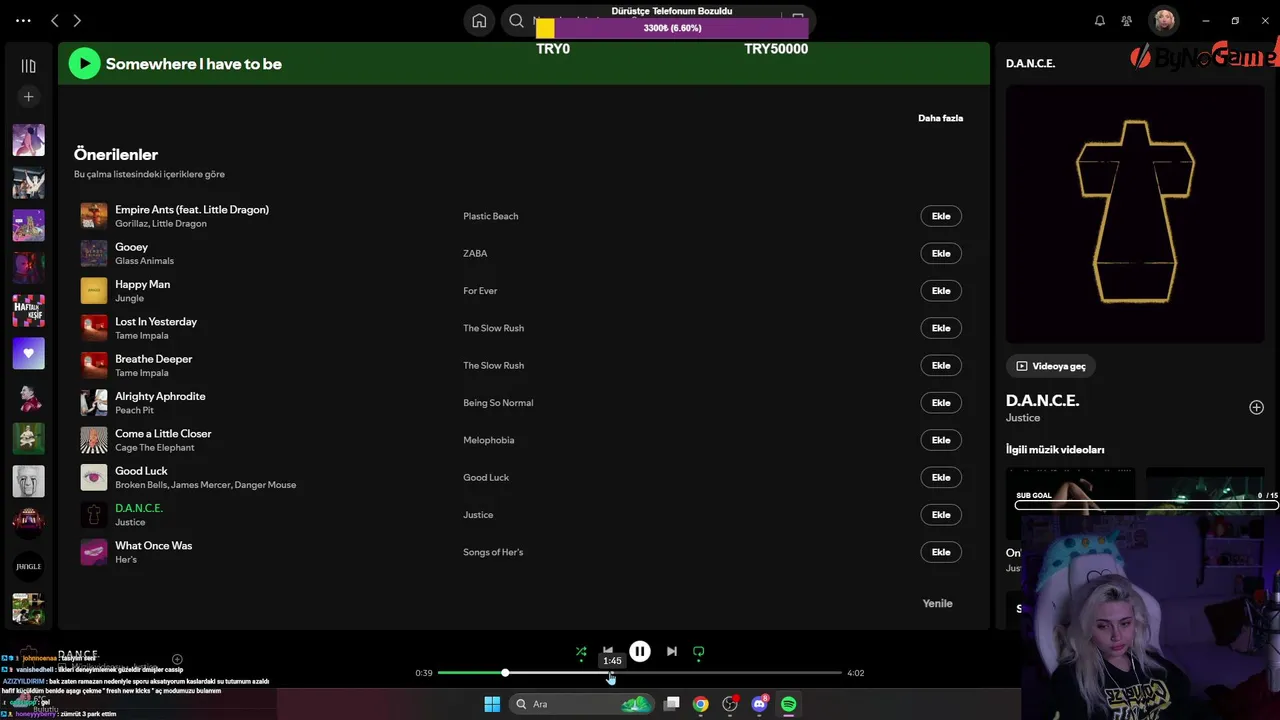Navigate forward with the right arrow
This screenshot has height=720, width=1280.
[x=77, y=20]
